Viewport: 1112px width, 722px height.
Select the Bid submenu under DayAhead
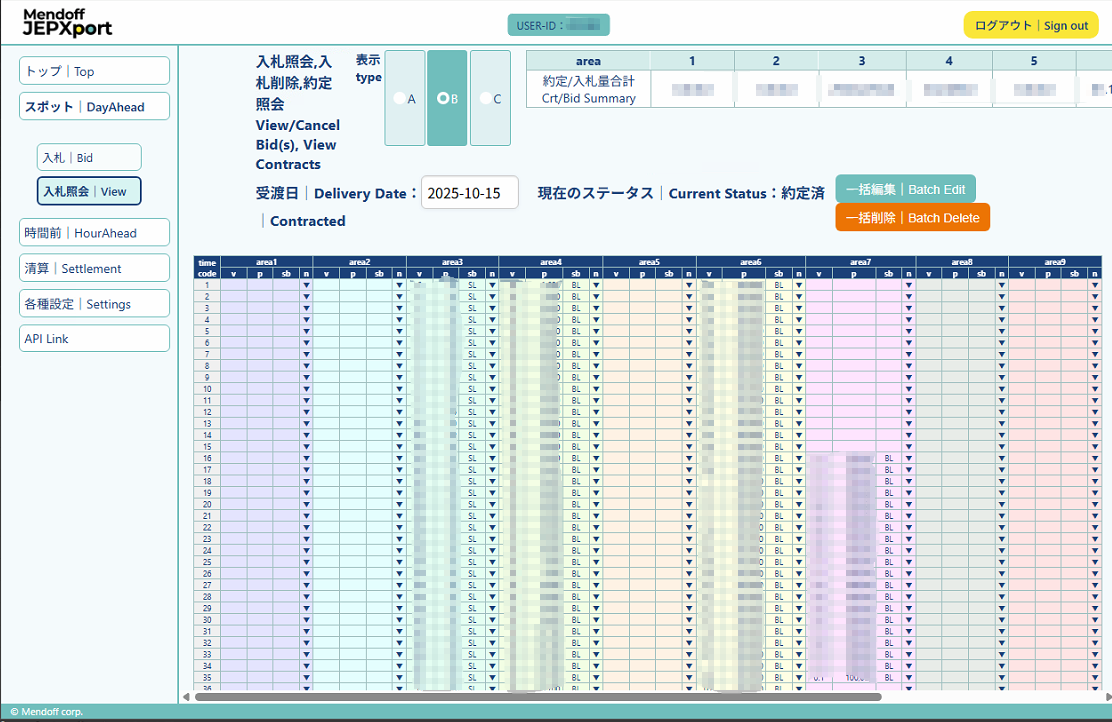coord(89,158)
